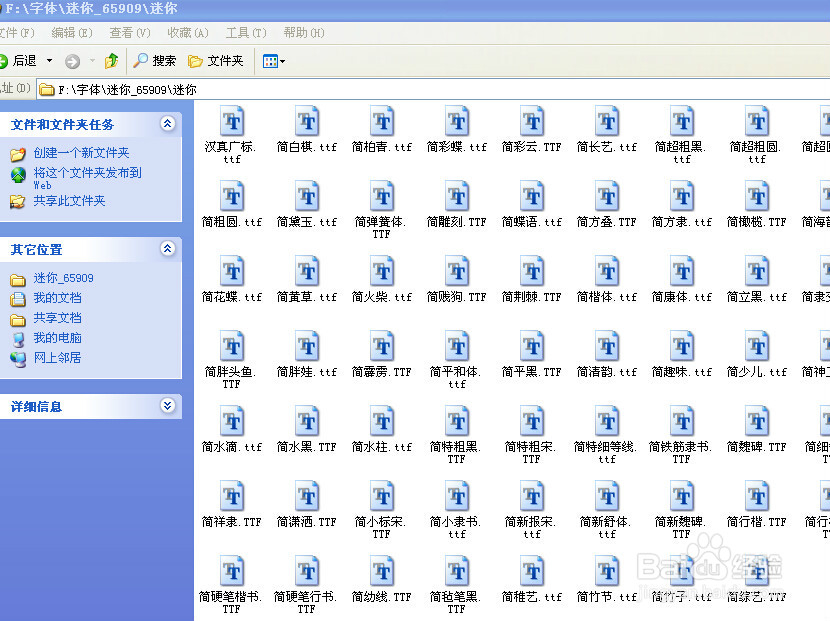
Task: Select the 简弹簧体.TTF font icon
Action: pos(382,196)
